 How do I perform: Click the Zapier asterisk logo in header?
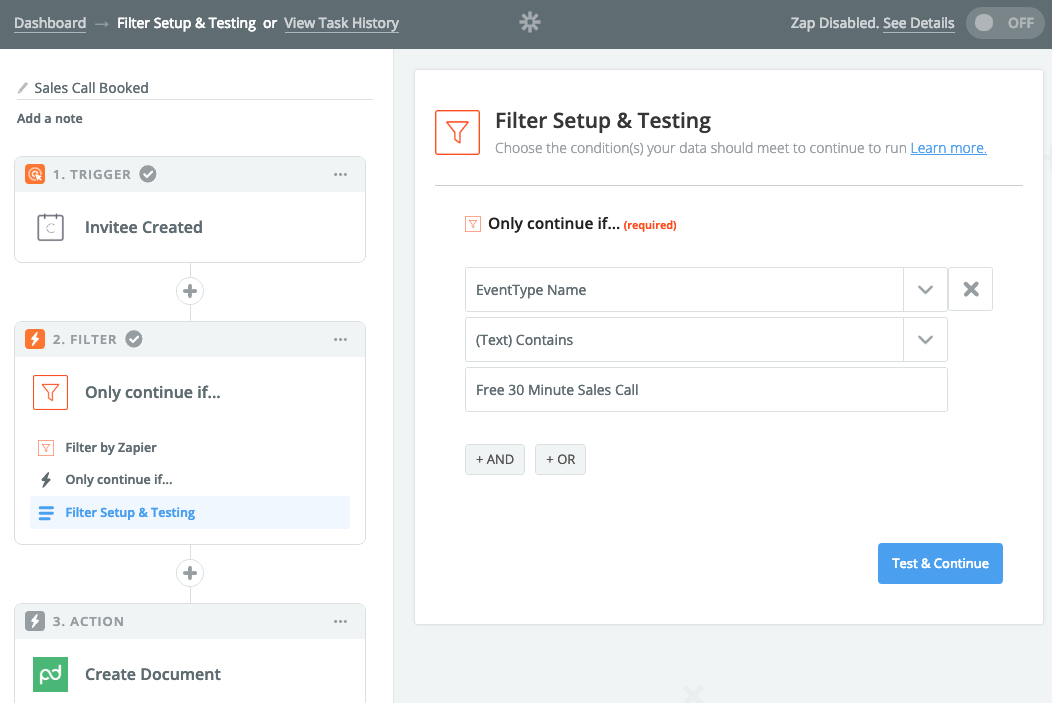tap(530, 23)
